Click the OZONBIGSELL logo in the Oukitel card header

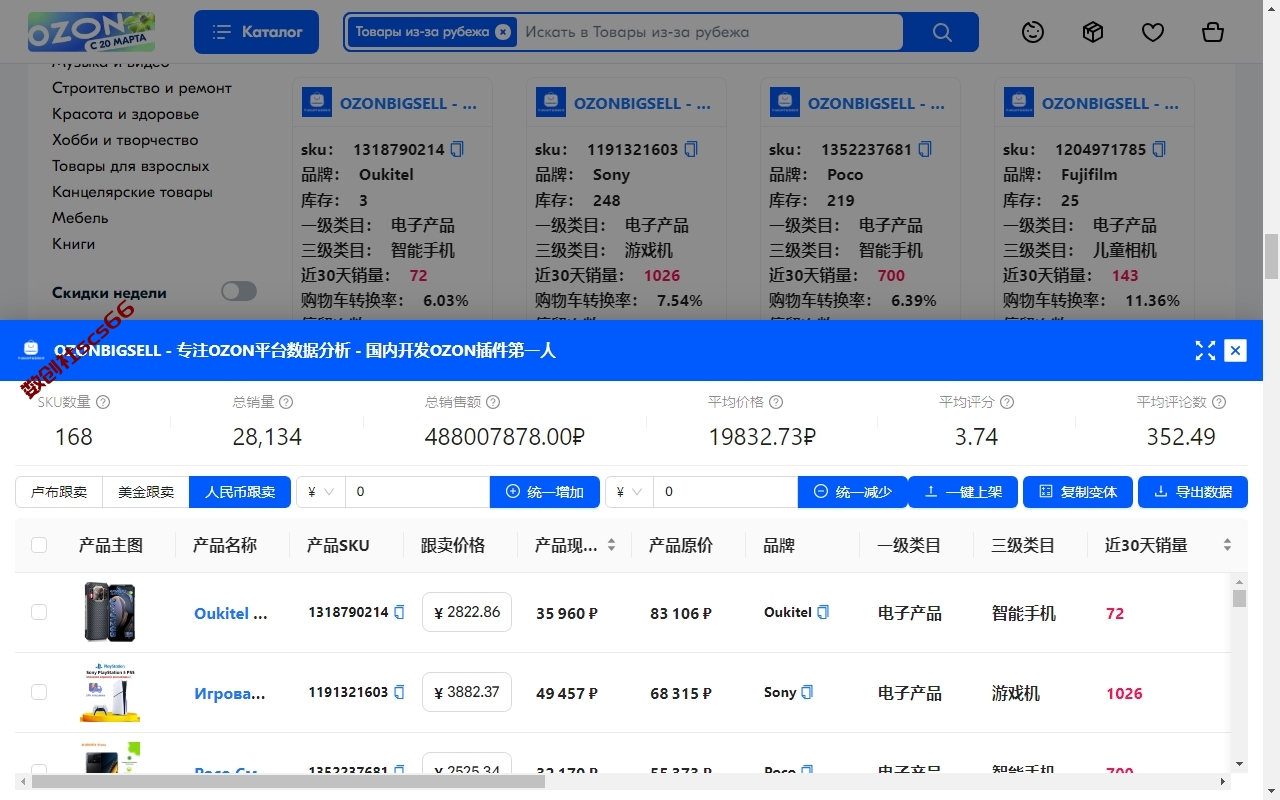[x=317, y=102]
